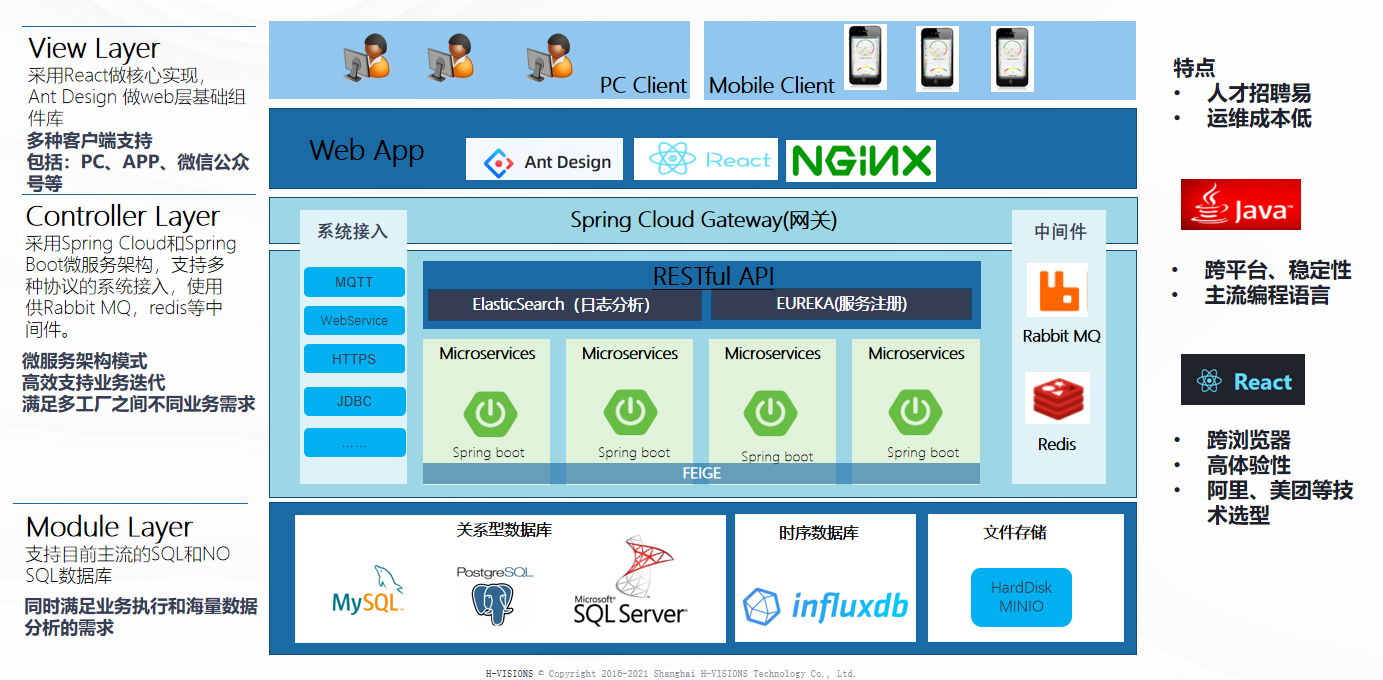
Task: Click the EUREKA(服务注册) bar
Action: point(841,304)
